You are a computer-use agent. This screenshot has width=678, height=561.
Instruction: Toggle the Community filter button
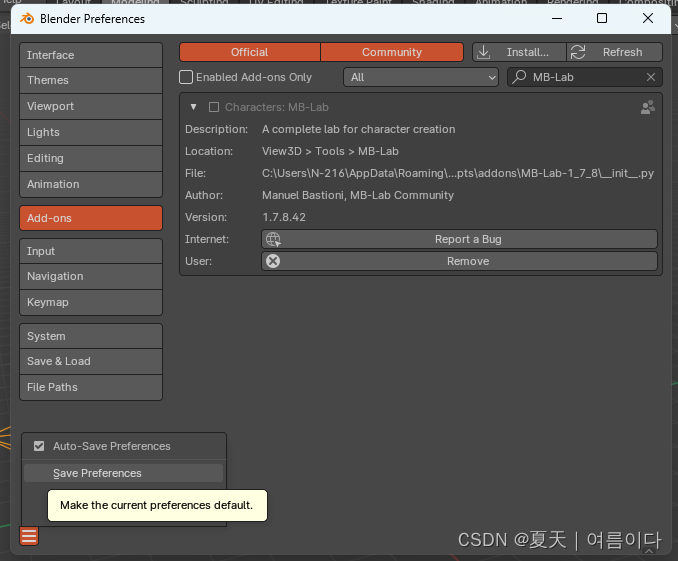(x=392, y=52)
